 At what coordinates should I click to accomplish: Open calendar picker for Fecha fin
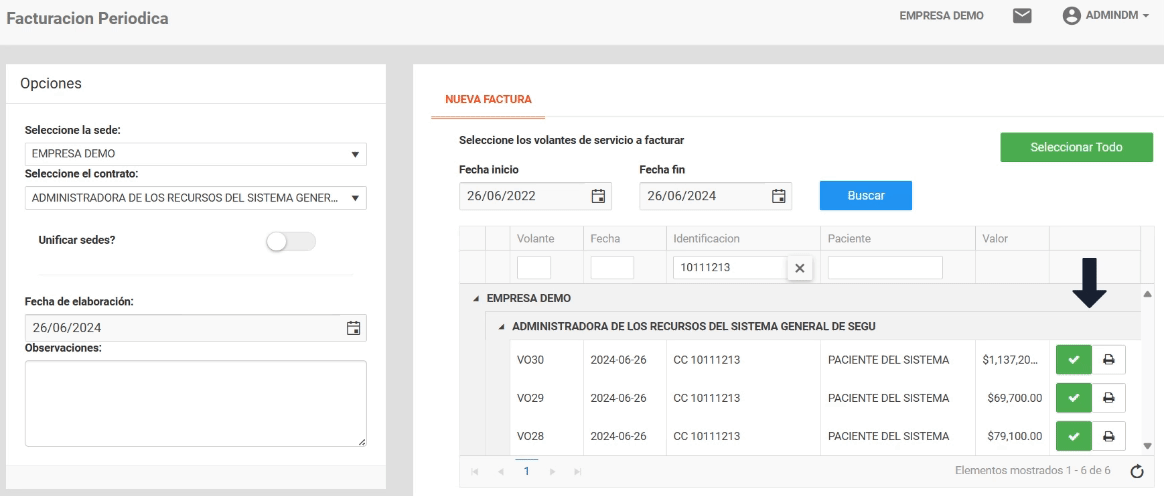tap(778, 196)
